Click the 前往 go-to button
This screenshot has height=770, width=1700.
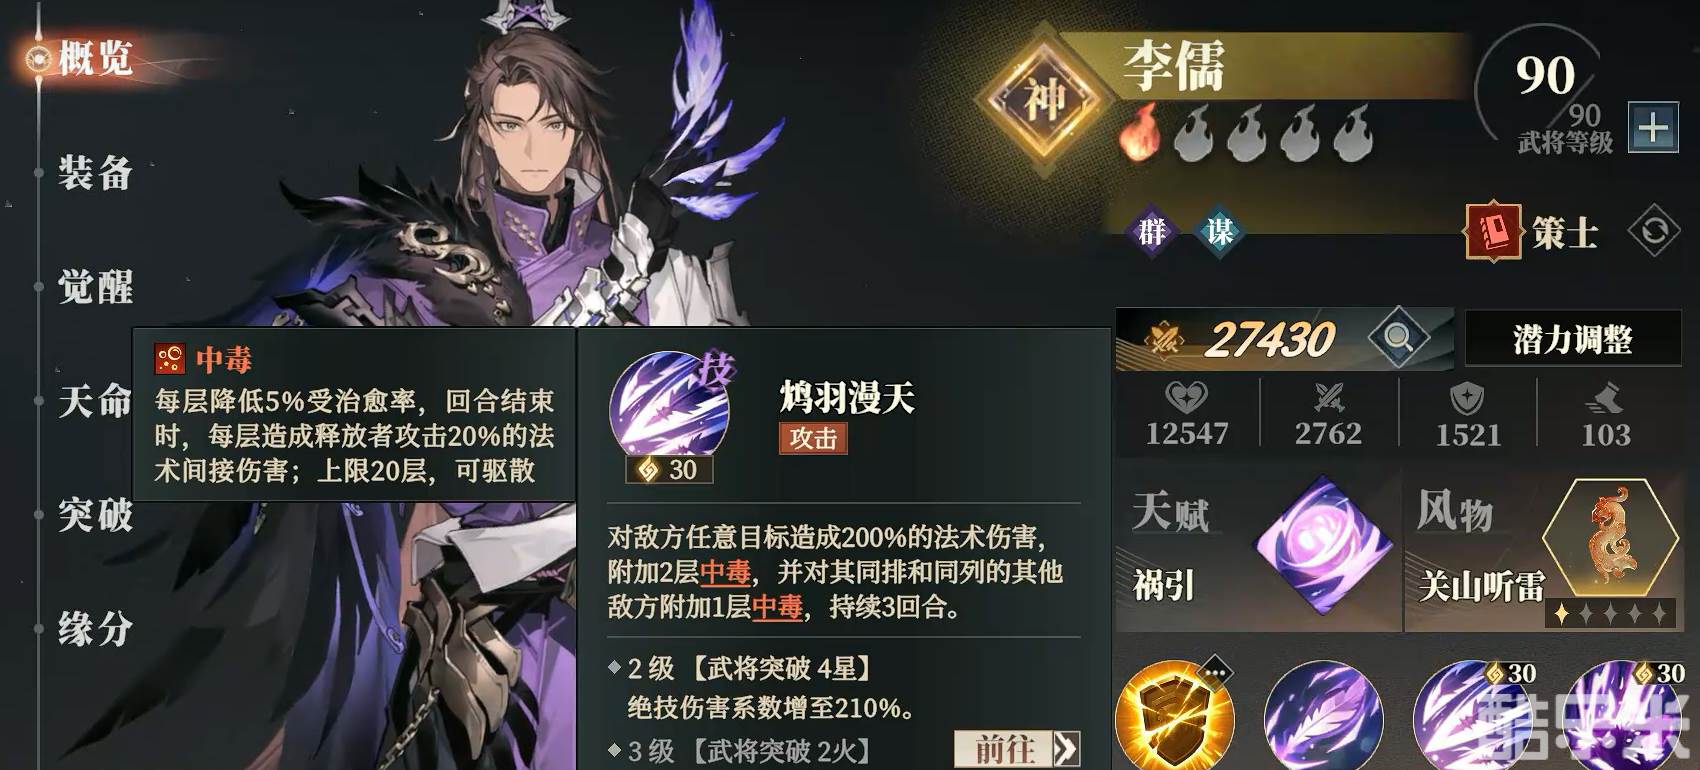click(1017, 749)
